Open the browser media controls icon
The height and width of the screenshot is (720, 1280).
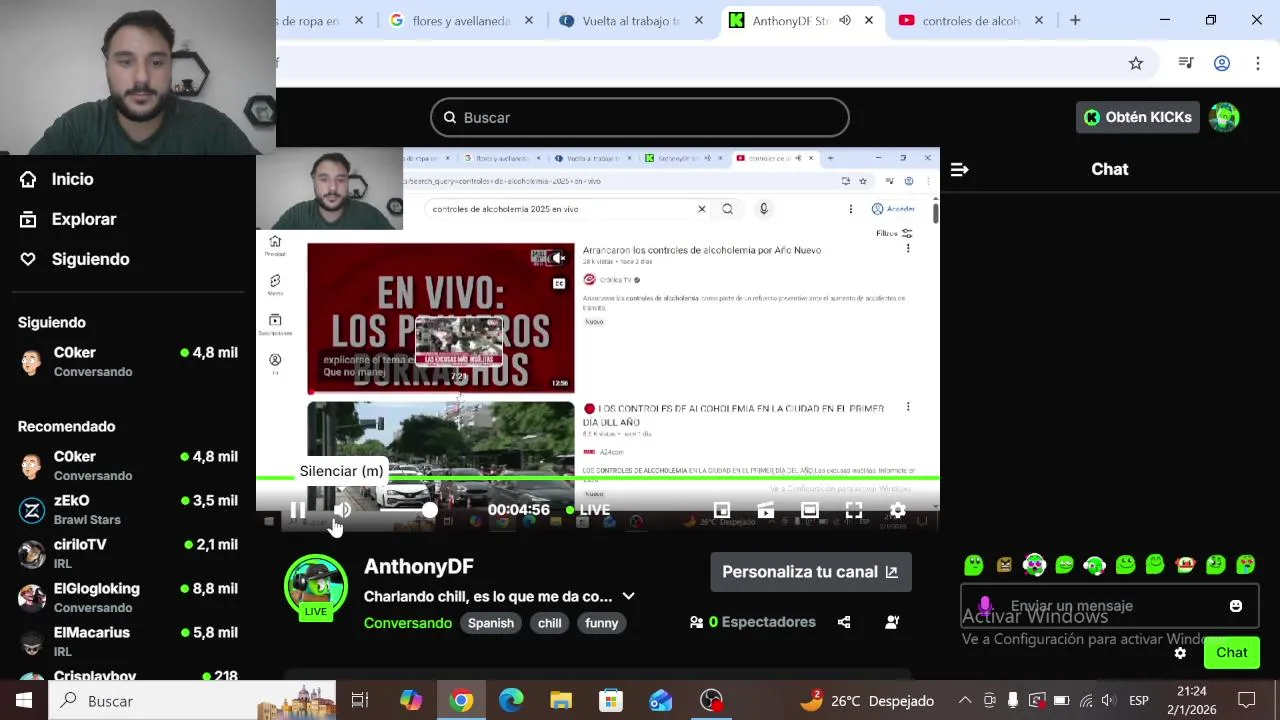(1186, 63)
